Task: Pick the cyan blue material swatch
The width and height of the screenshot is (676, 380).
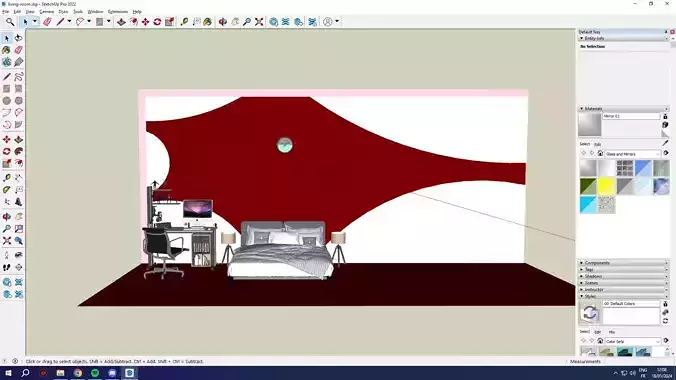Action: pos(588,204)
